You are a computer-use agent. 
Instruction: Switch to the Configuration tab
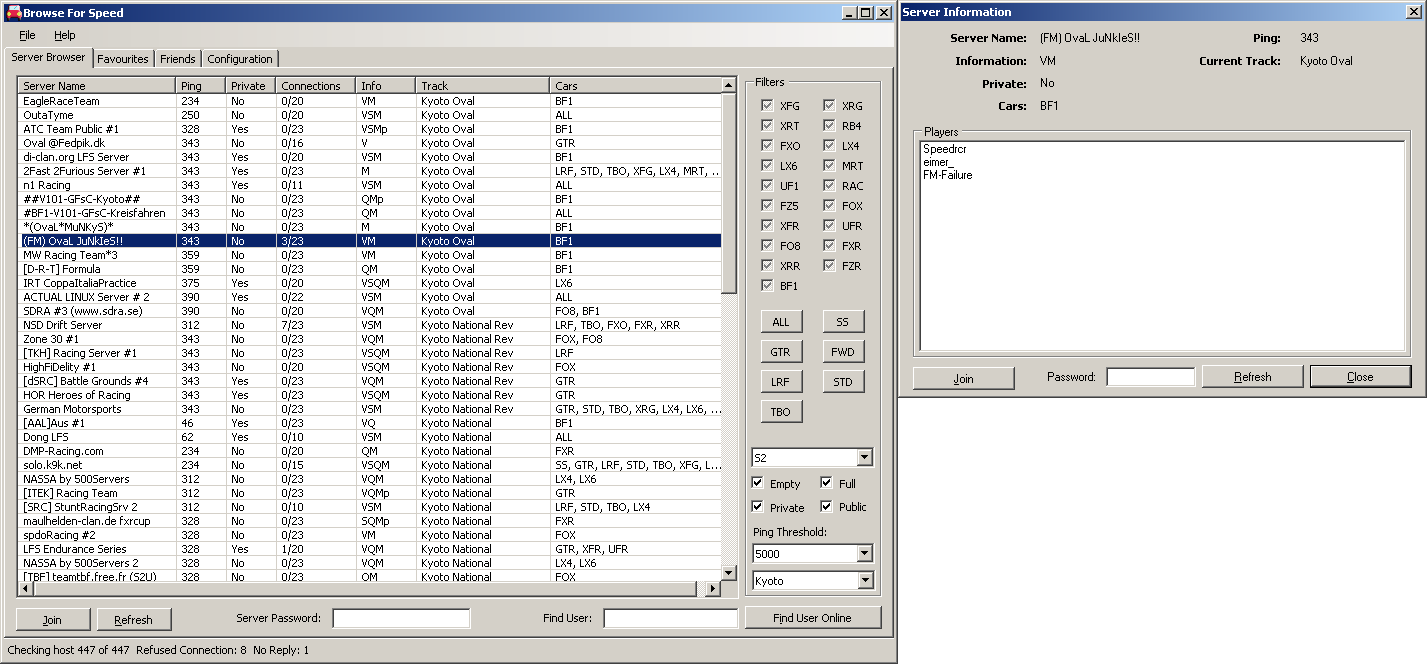click(x=240, y=59)
